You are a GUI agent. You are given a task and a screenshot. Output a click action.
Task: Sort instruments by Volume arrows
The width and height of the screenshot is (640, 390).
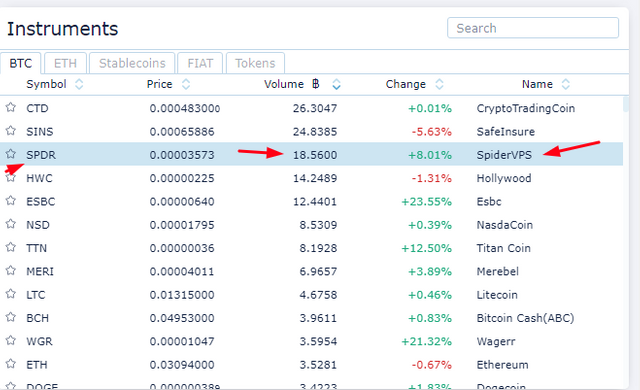point(336,84)
